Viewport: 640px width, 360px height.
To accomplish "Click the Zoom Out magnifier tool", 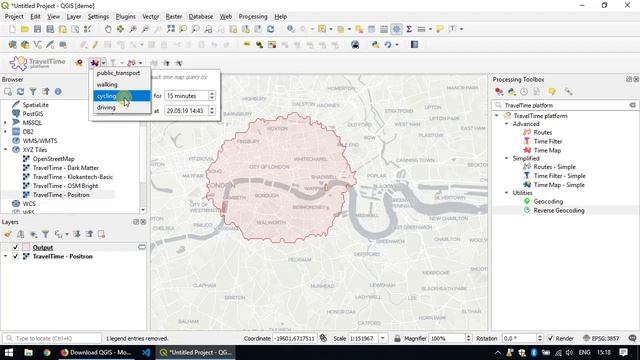I will point(145,29).
